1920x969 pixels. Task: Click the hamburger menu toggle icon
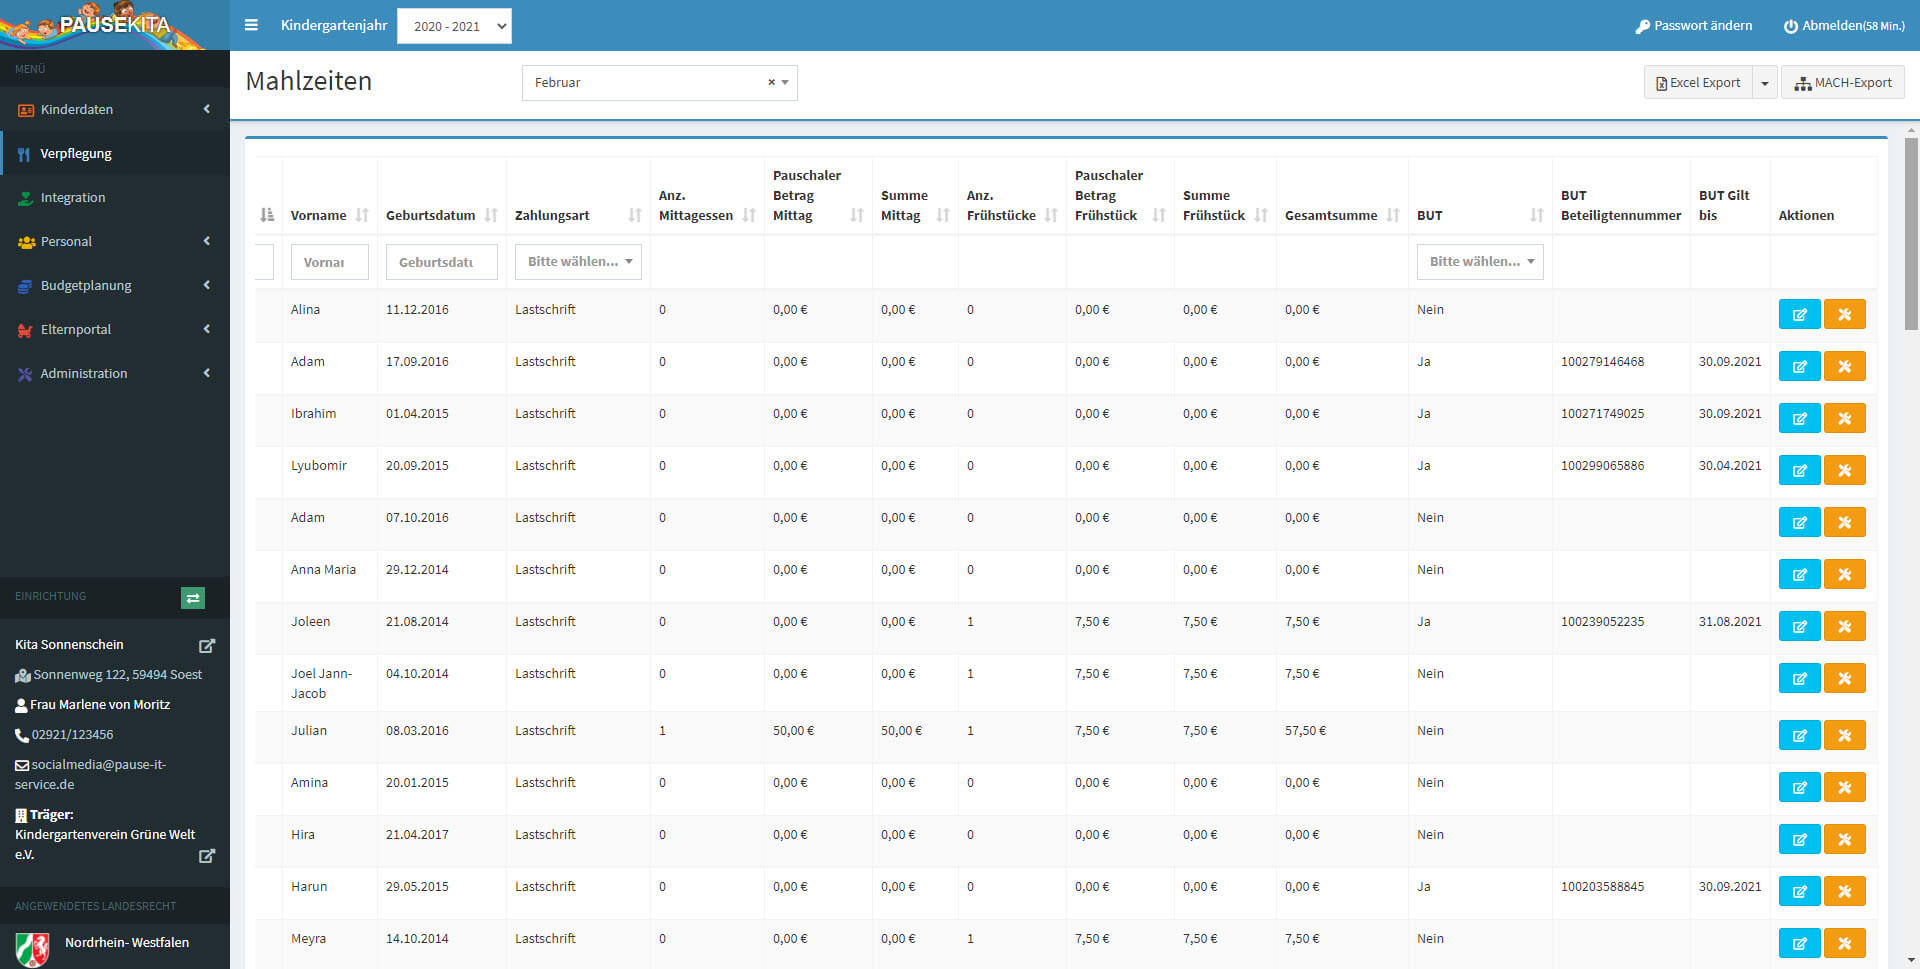click(251, 25)
